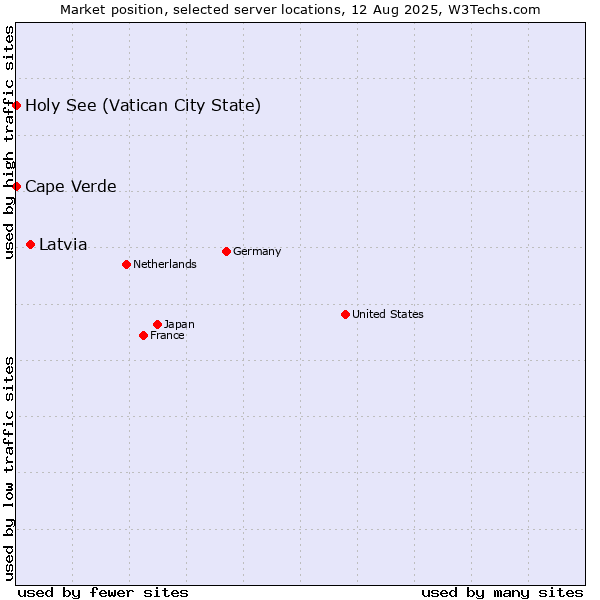This screenshot has width=600, height=600.
Task: Click the Japan data point marker
Action: point(157,324)
